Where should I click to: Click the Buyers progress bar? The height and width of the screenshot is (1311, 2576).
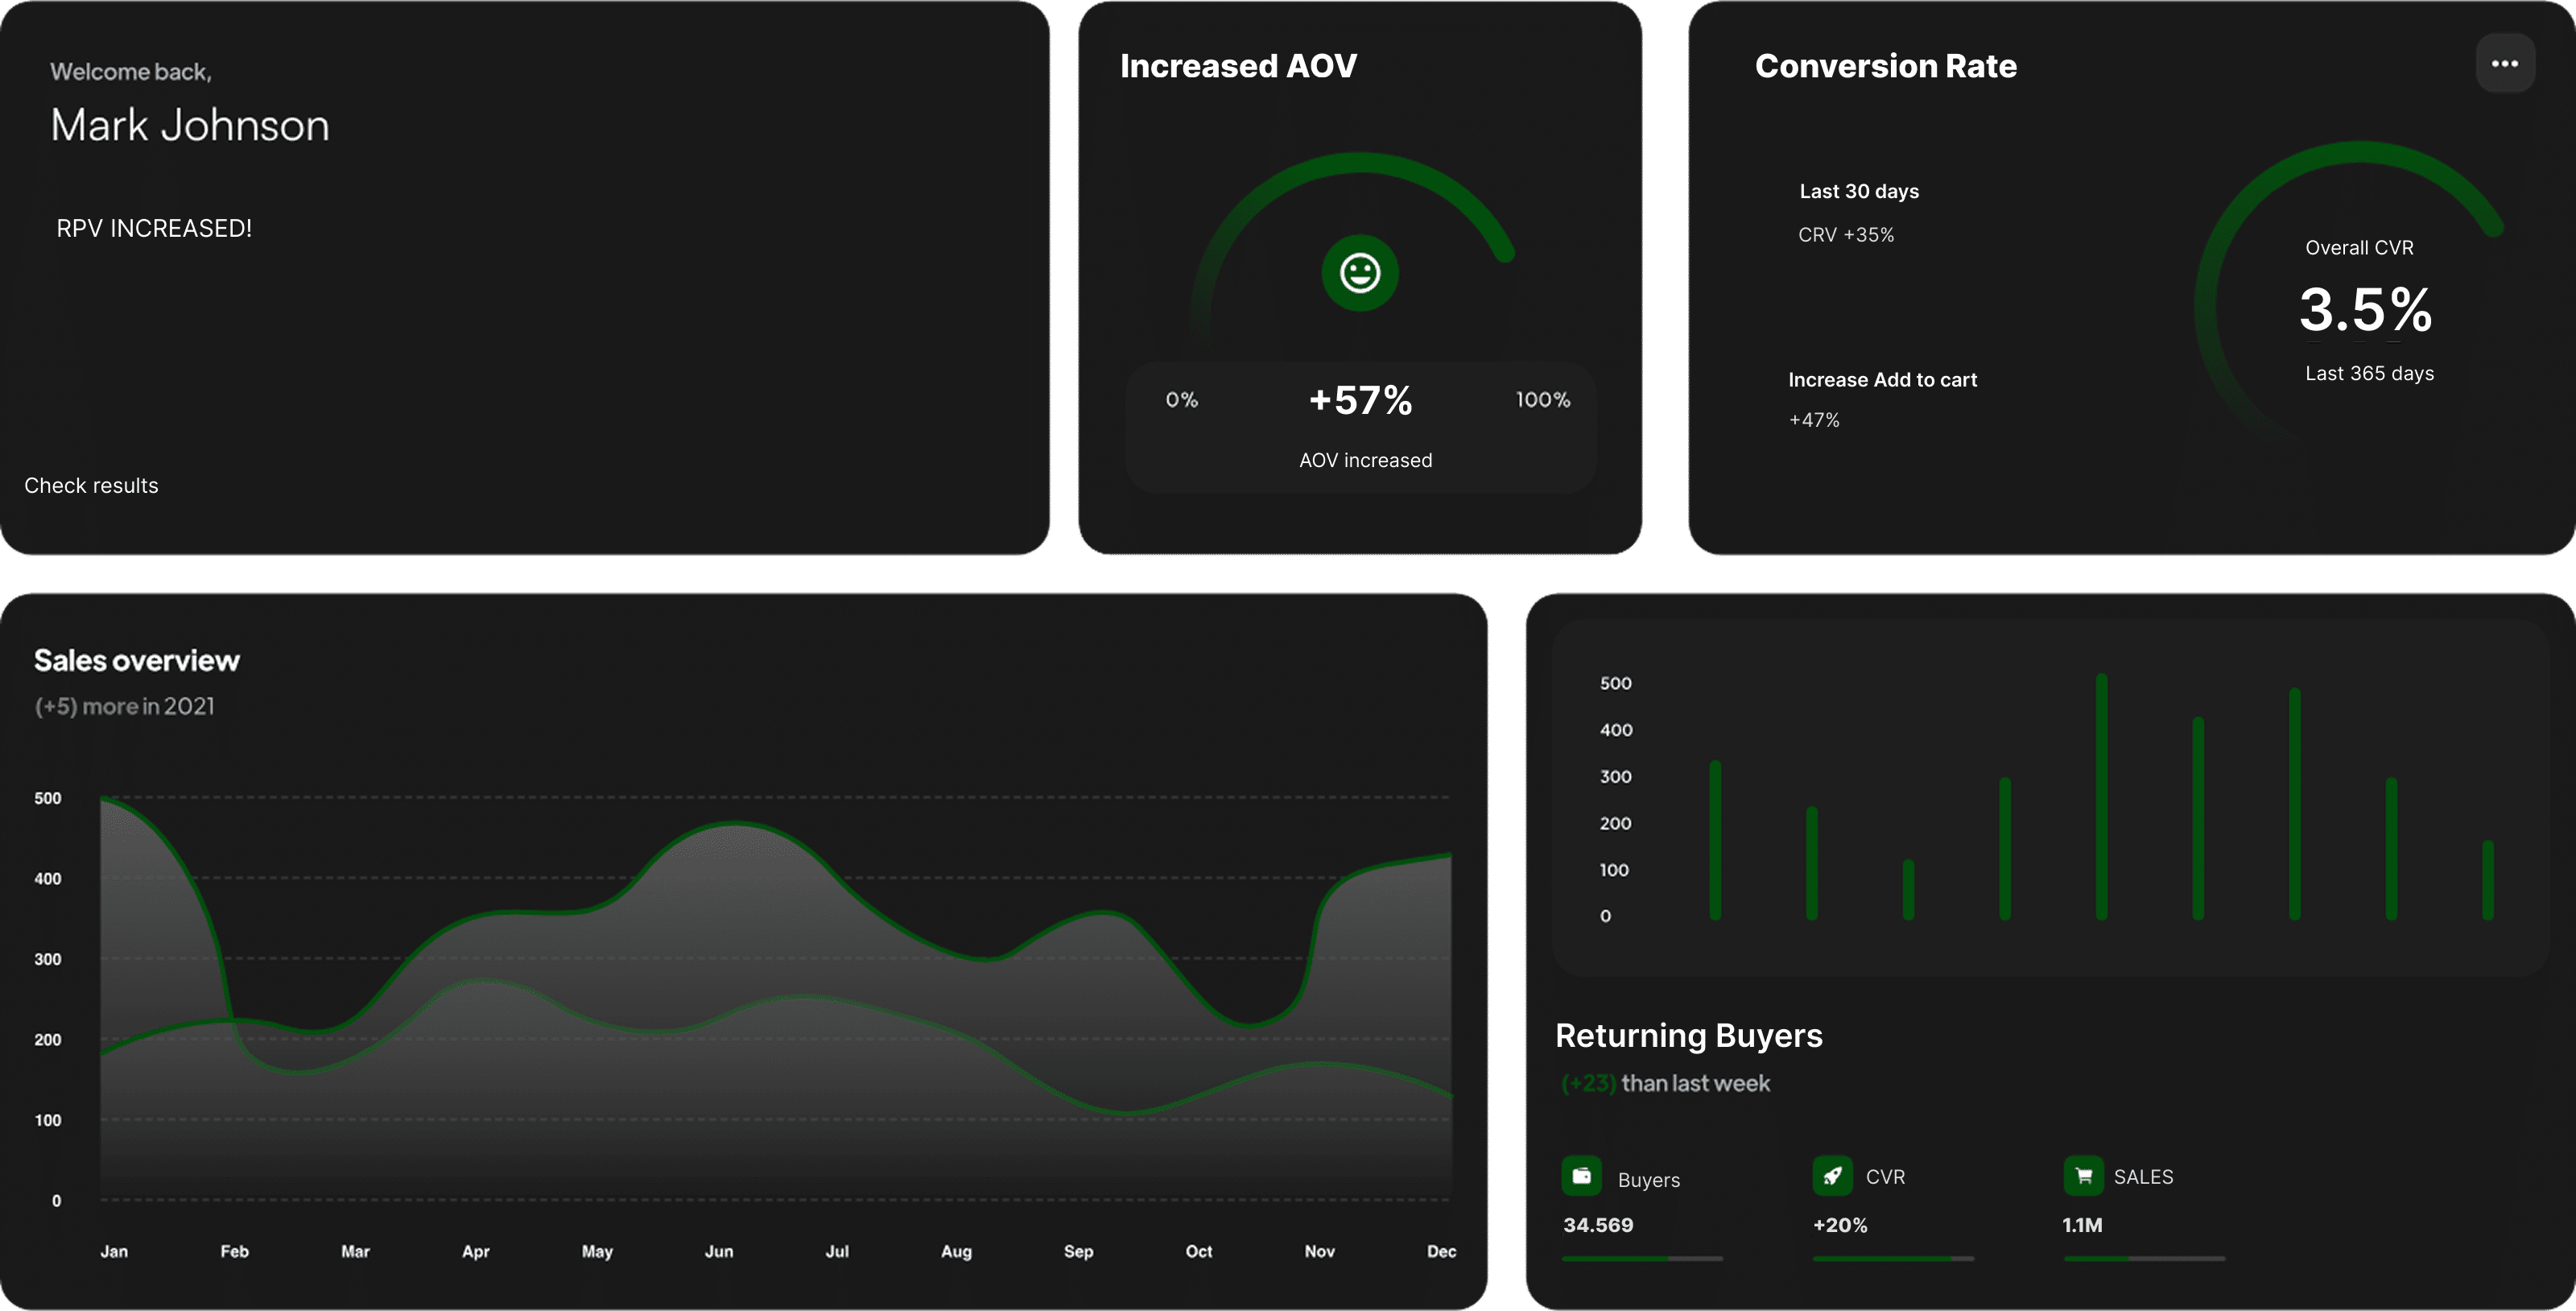coord(1642,1258)
